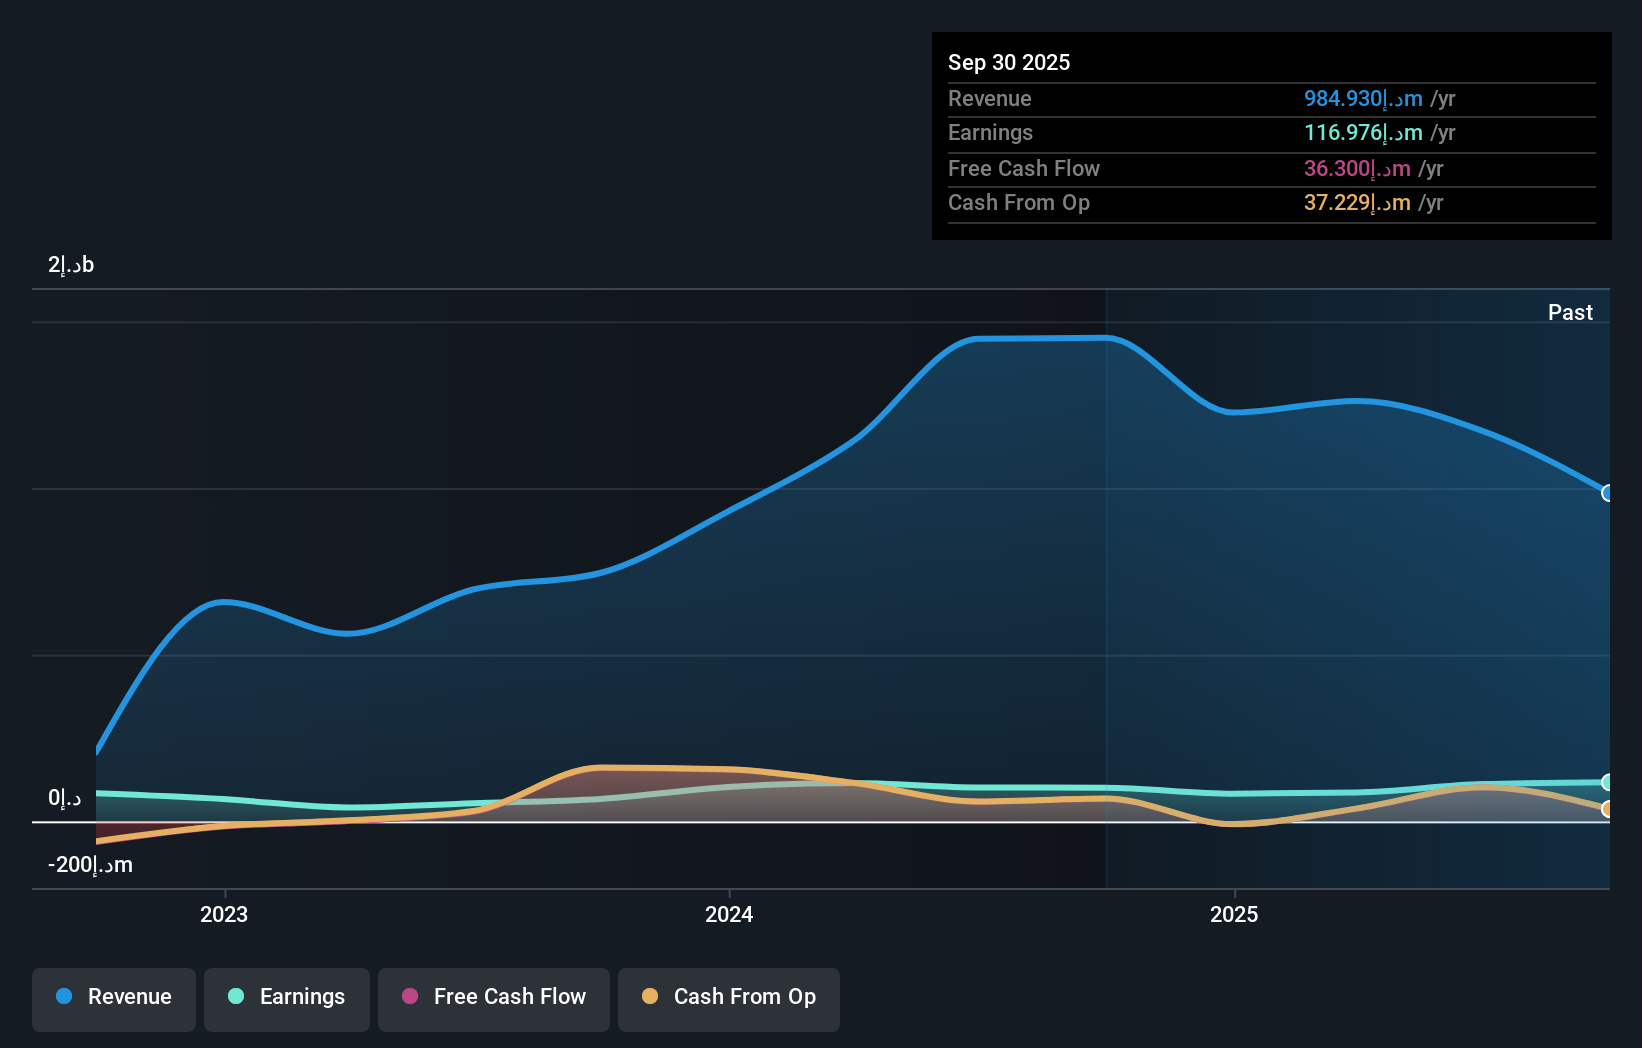Toggle the Earnings series visibility

286,999
